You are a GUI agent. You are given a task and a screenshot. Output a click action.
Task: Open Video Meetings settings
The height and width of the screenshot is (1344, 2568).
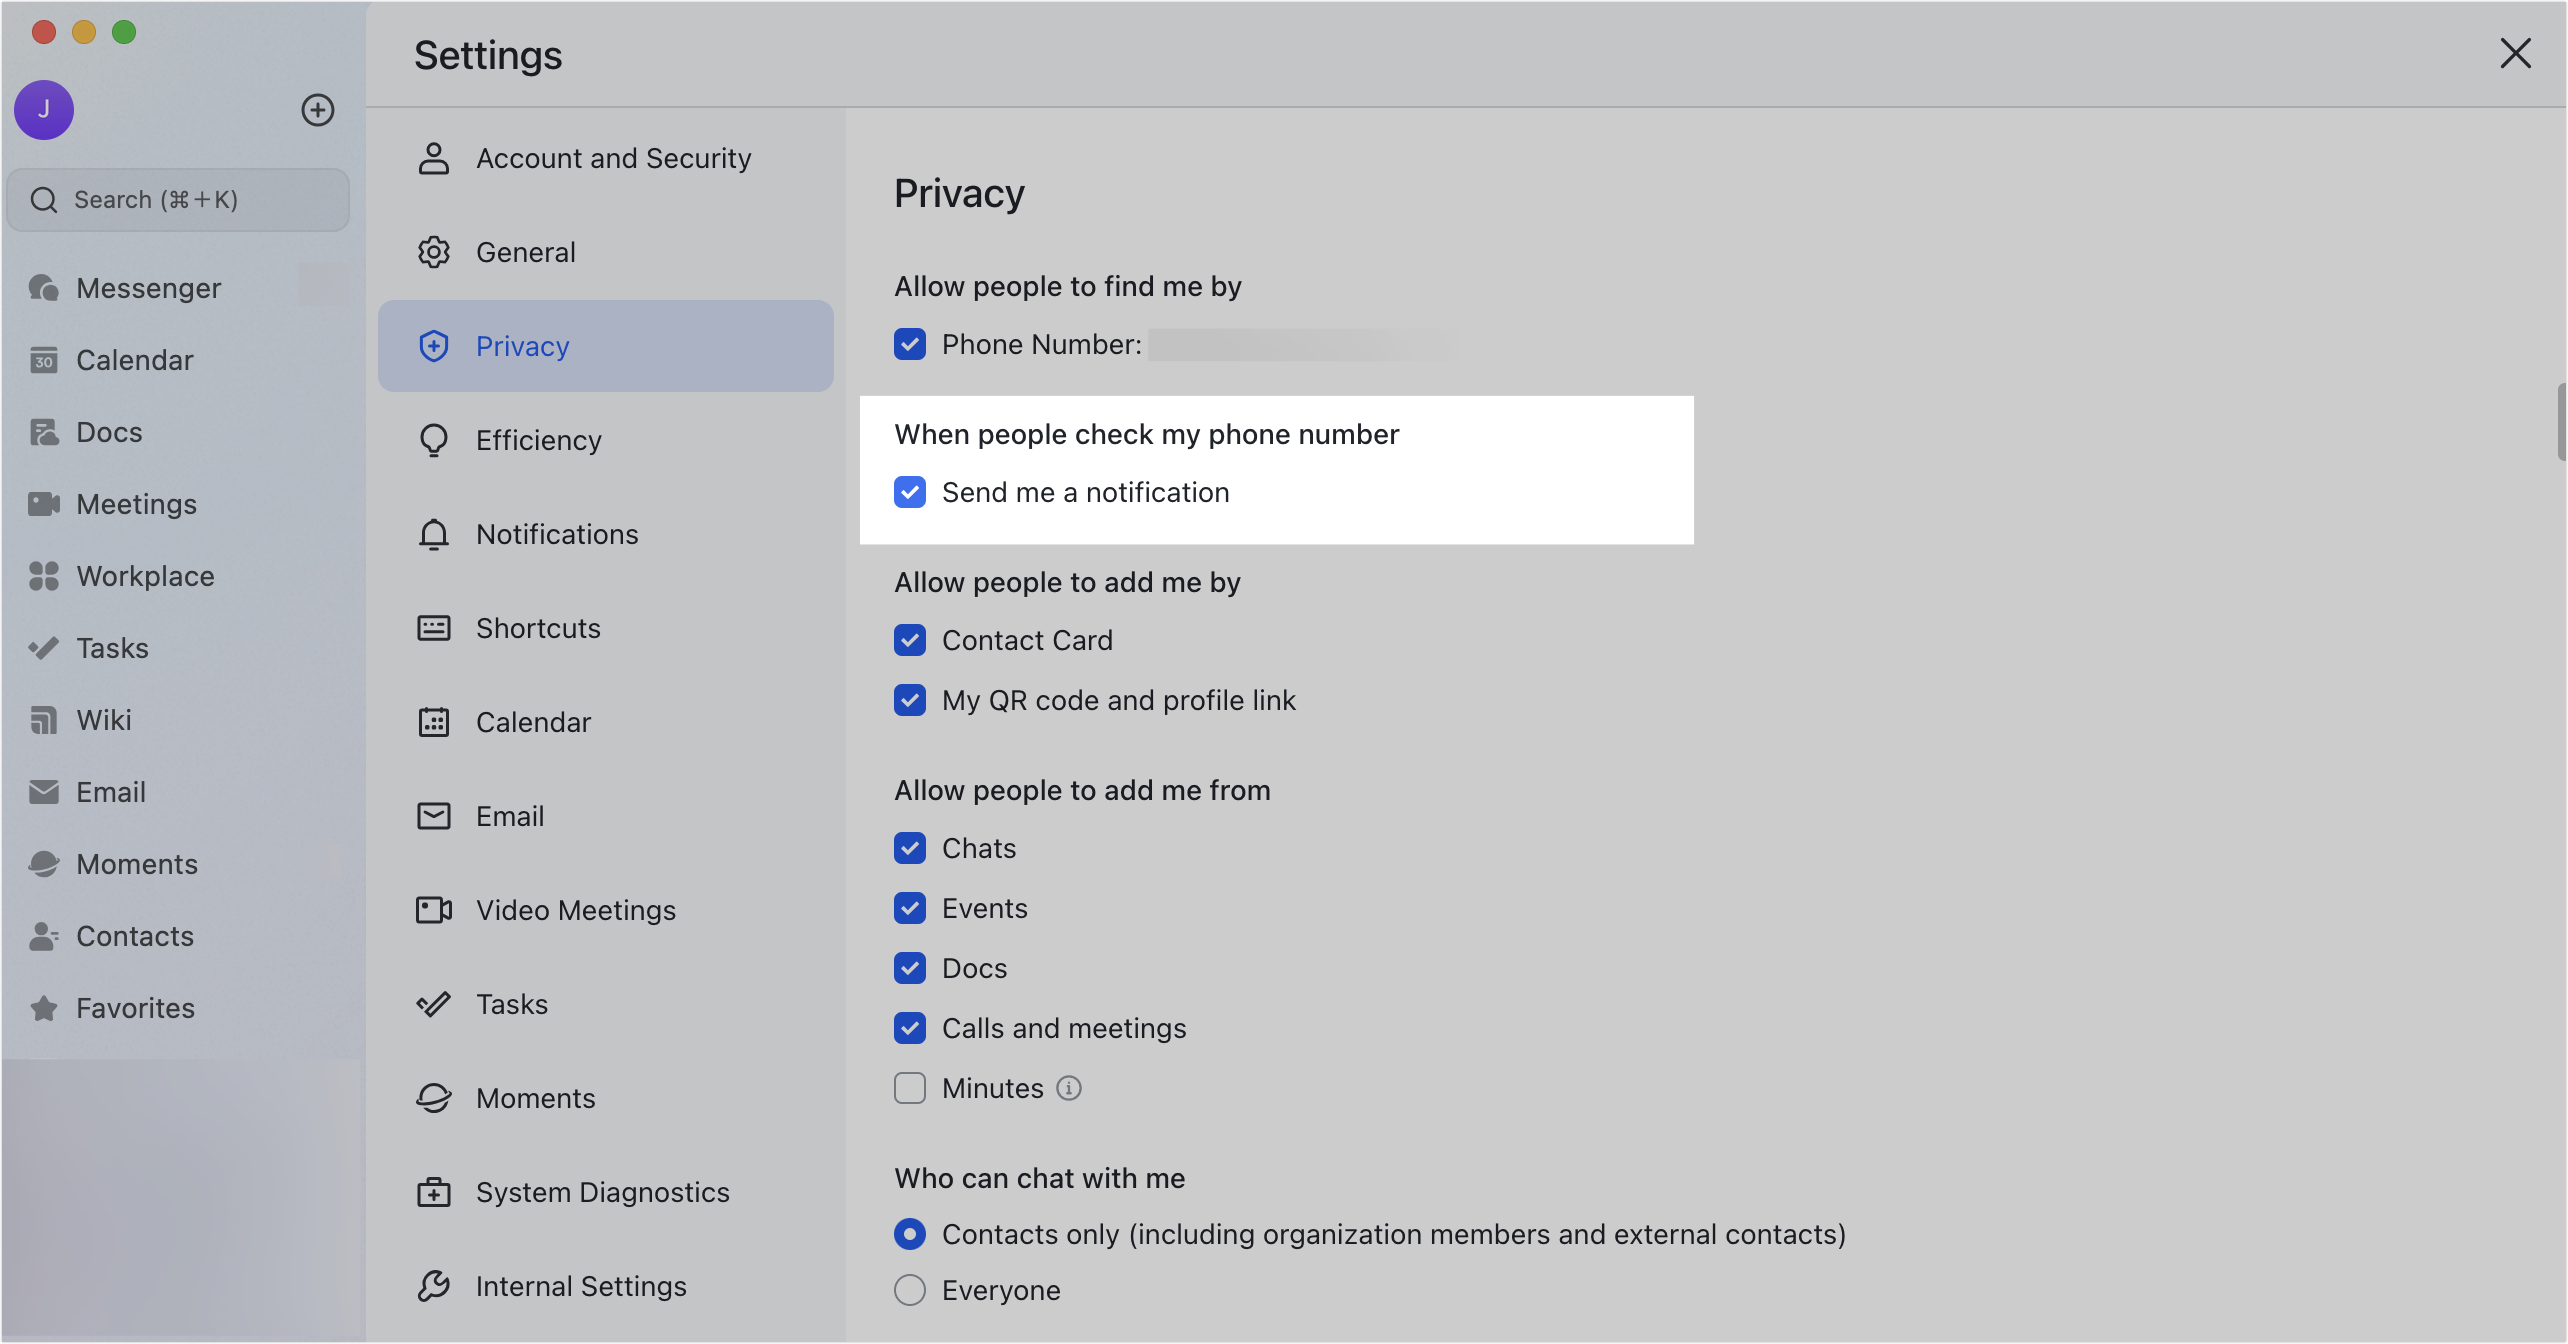pos(575,910)
